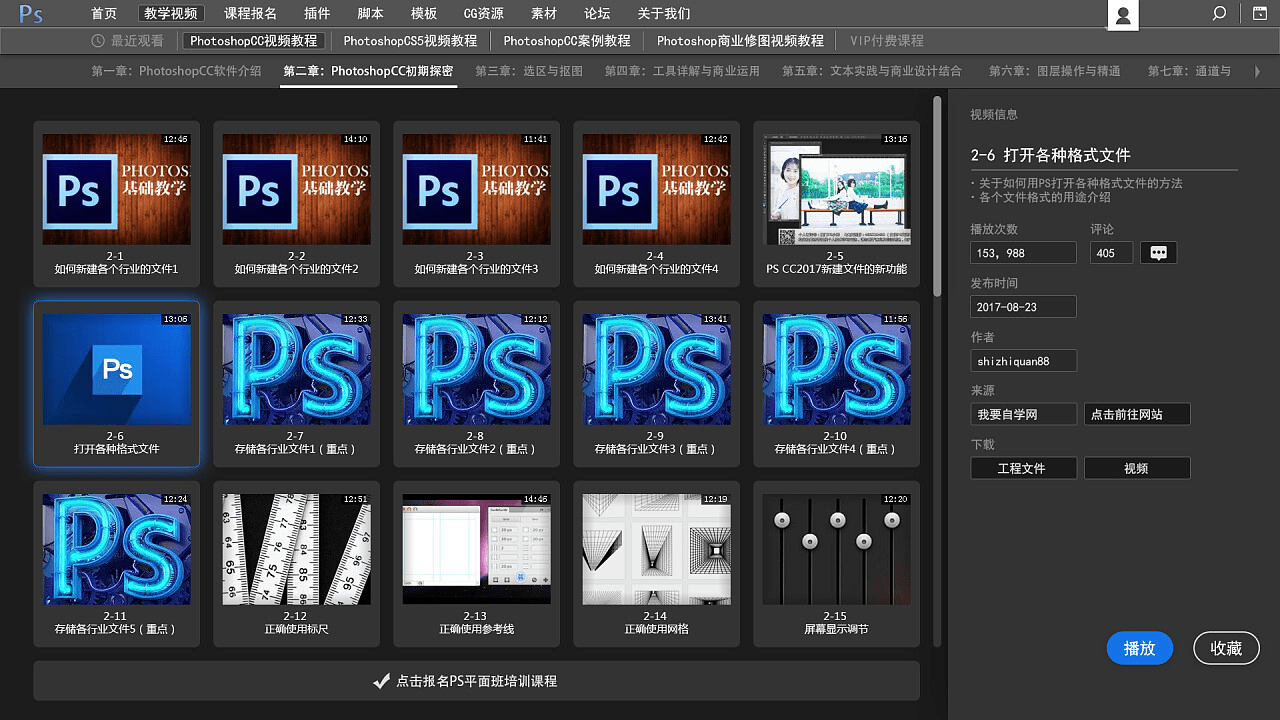
Task: Click the 405 comment count field
Action: coord(1111,253)
